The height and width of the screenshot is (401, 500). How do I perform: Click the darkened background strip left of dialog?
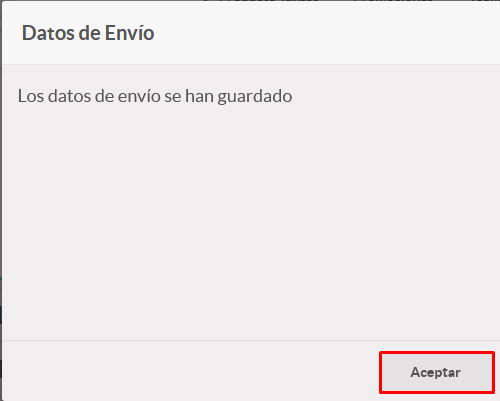(1, 200)
